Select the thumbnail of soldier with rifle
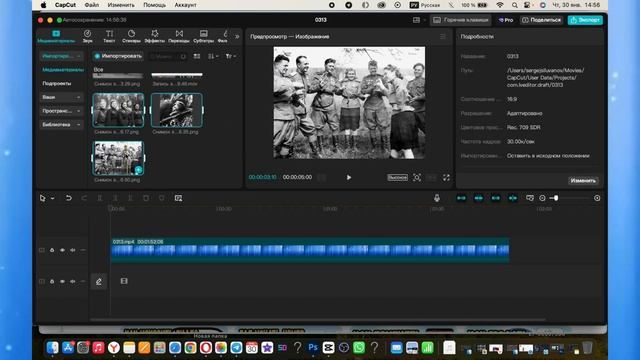The width and height of the screenshot is (640, 360). [177, 110]
